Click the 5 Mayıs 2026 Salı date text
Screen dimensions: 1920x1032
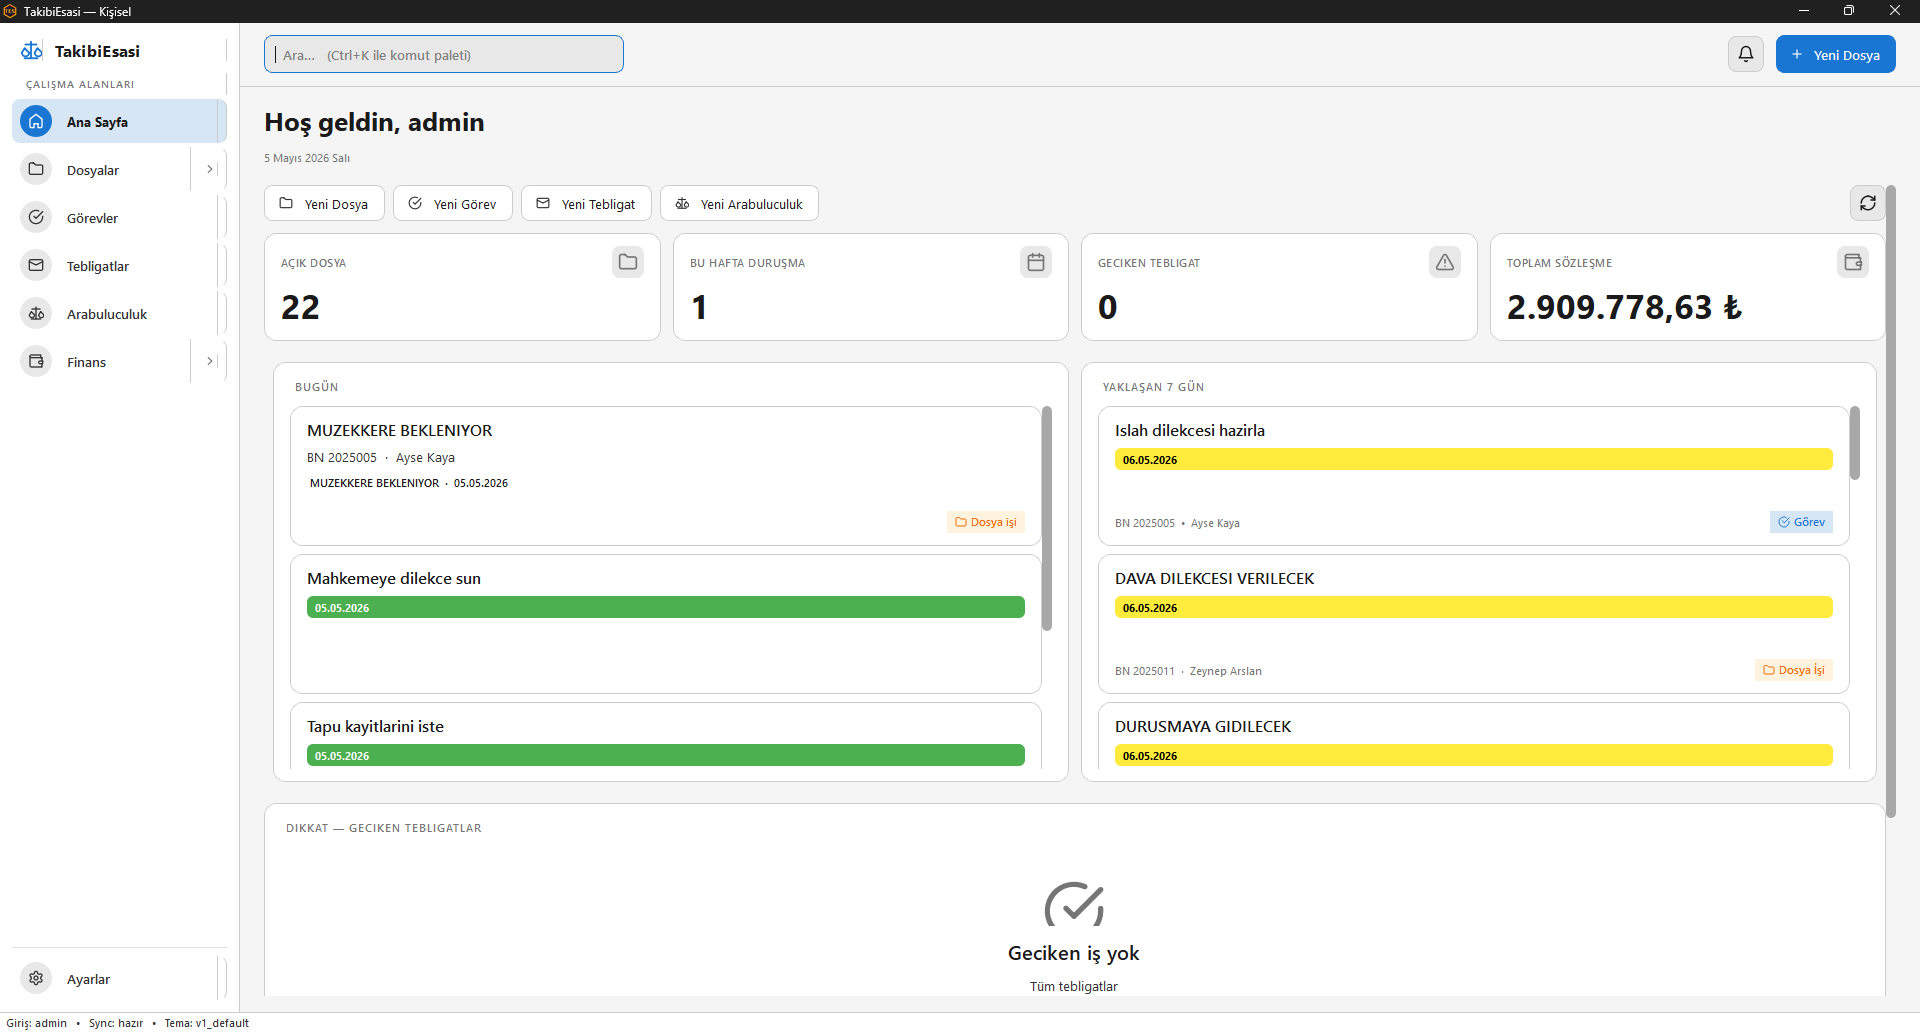click(x=307, y=158)
